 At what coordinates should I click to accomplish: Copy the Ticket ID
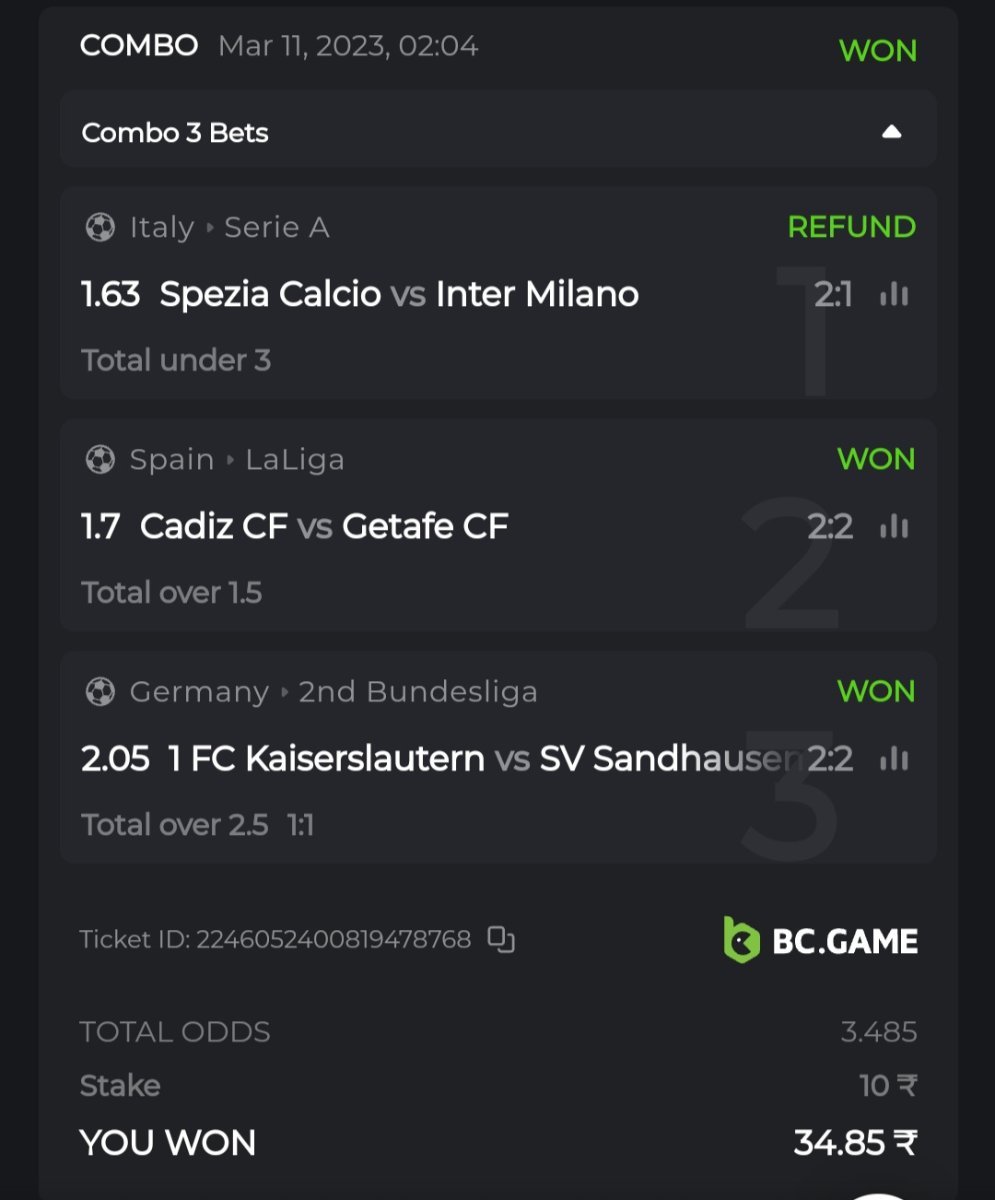click(x=501, y=940)
